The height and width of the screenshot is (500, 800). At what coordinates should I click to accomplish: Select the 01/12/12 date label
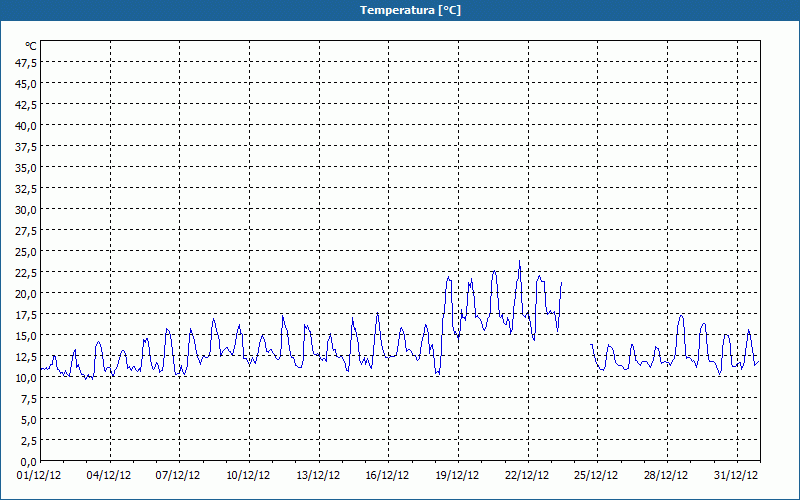point(38,476)
